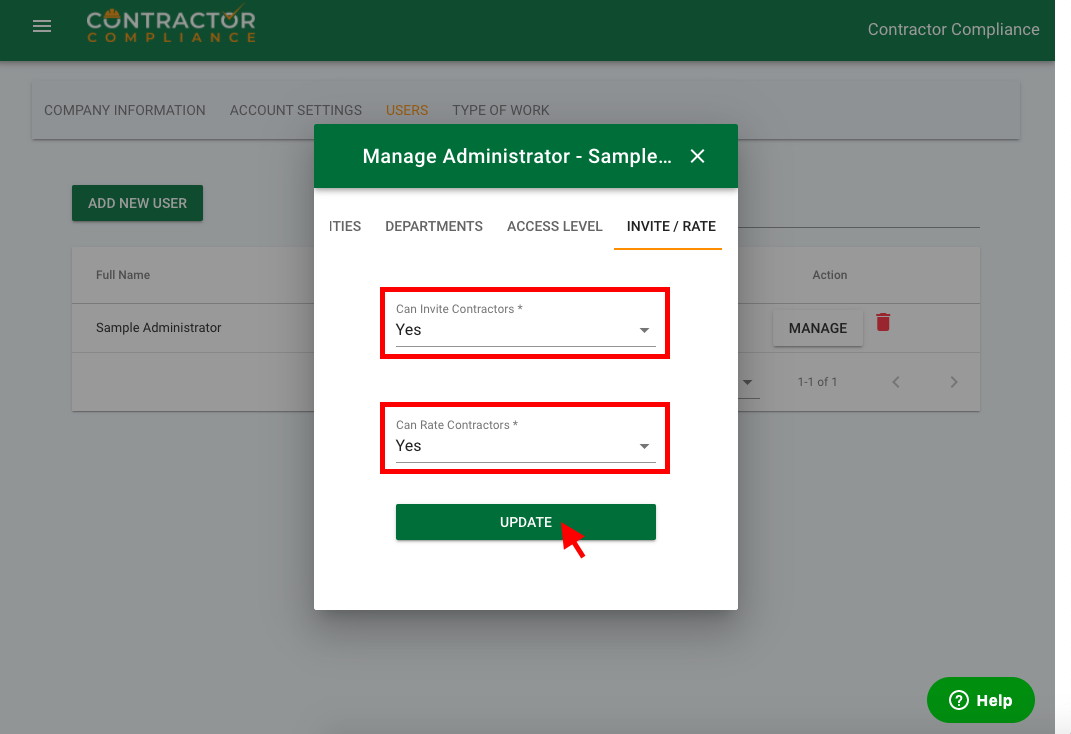This screenshot has height=734, width=1071.
Task: Open the Type of Work tab
Action: 501,110
